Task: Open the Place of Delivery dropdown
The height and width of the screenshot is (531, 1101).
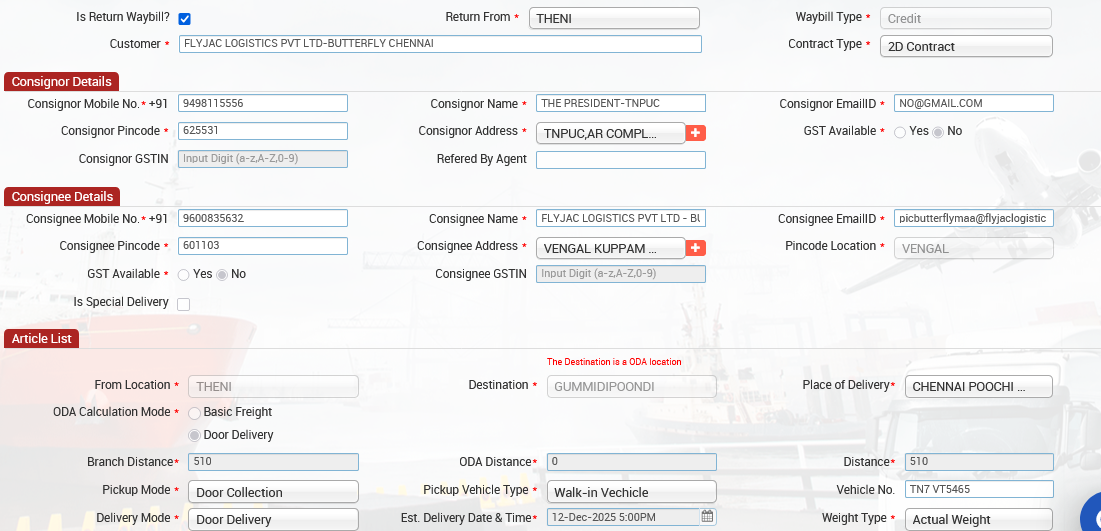Action: click(x=978, y=387)
